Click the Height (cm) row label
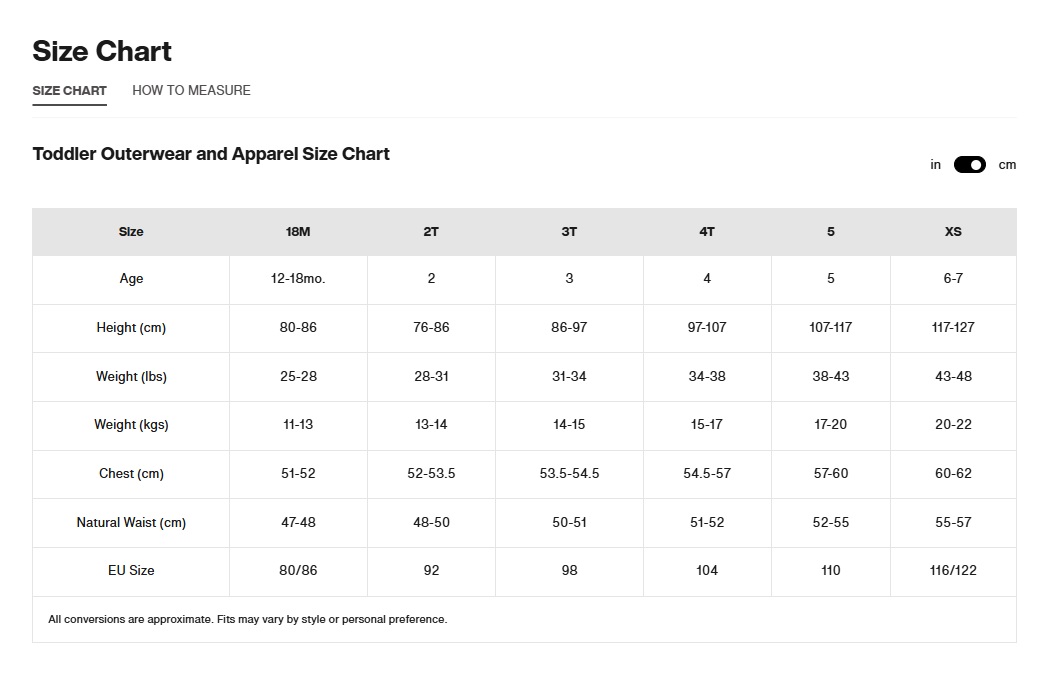1052x683 pixels. tap(131, 328)
